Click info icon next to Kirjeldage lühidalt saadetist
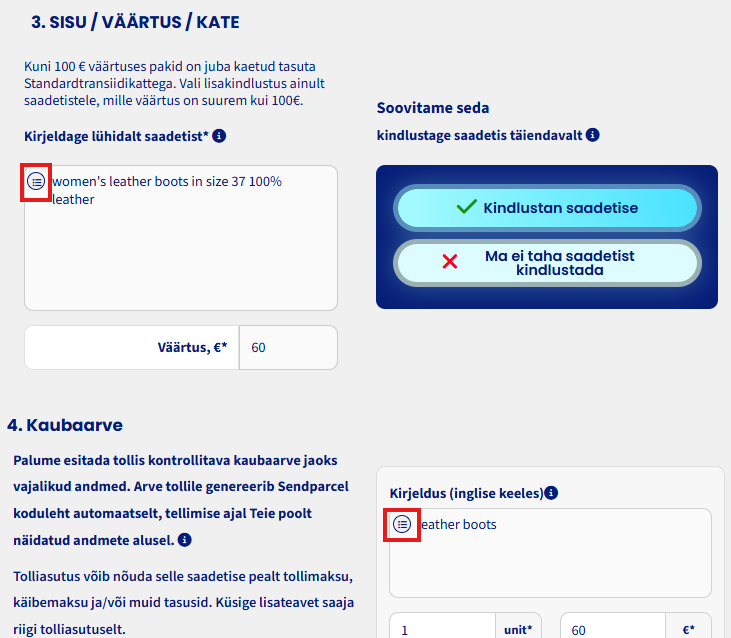This screenshot has height=638, width=731. click(219, 136)
